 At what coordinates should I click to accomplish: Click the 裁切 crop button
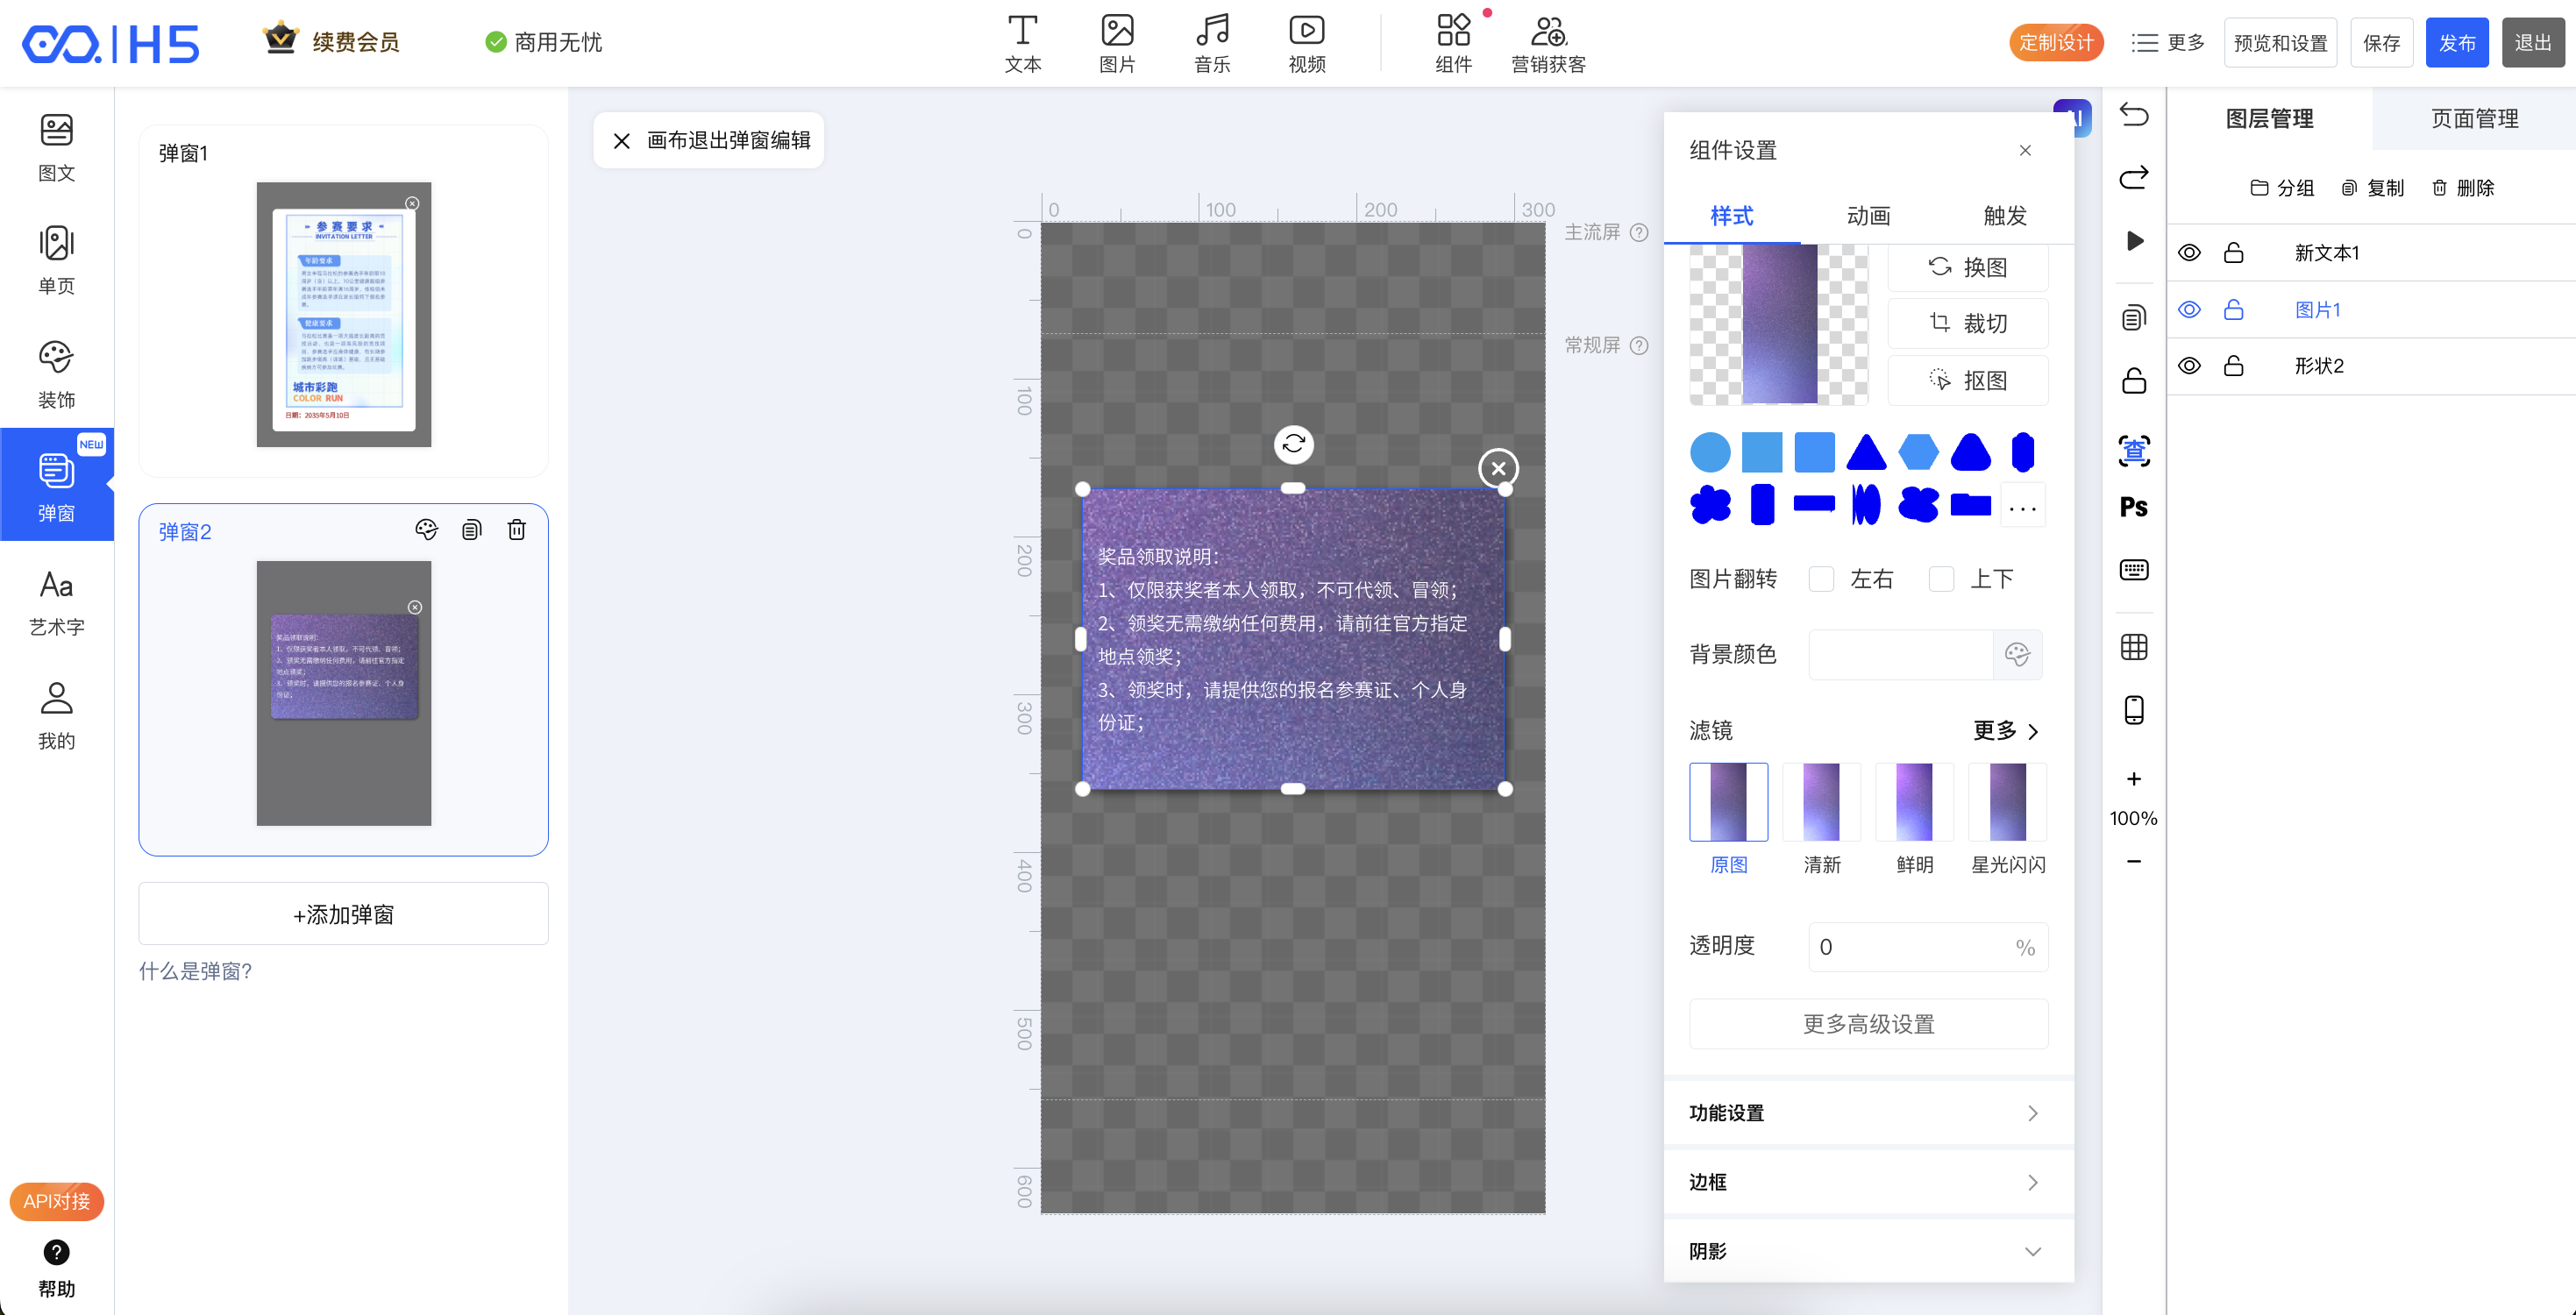point(1967,323)
